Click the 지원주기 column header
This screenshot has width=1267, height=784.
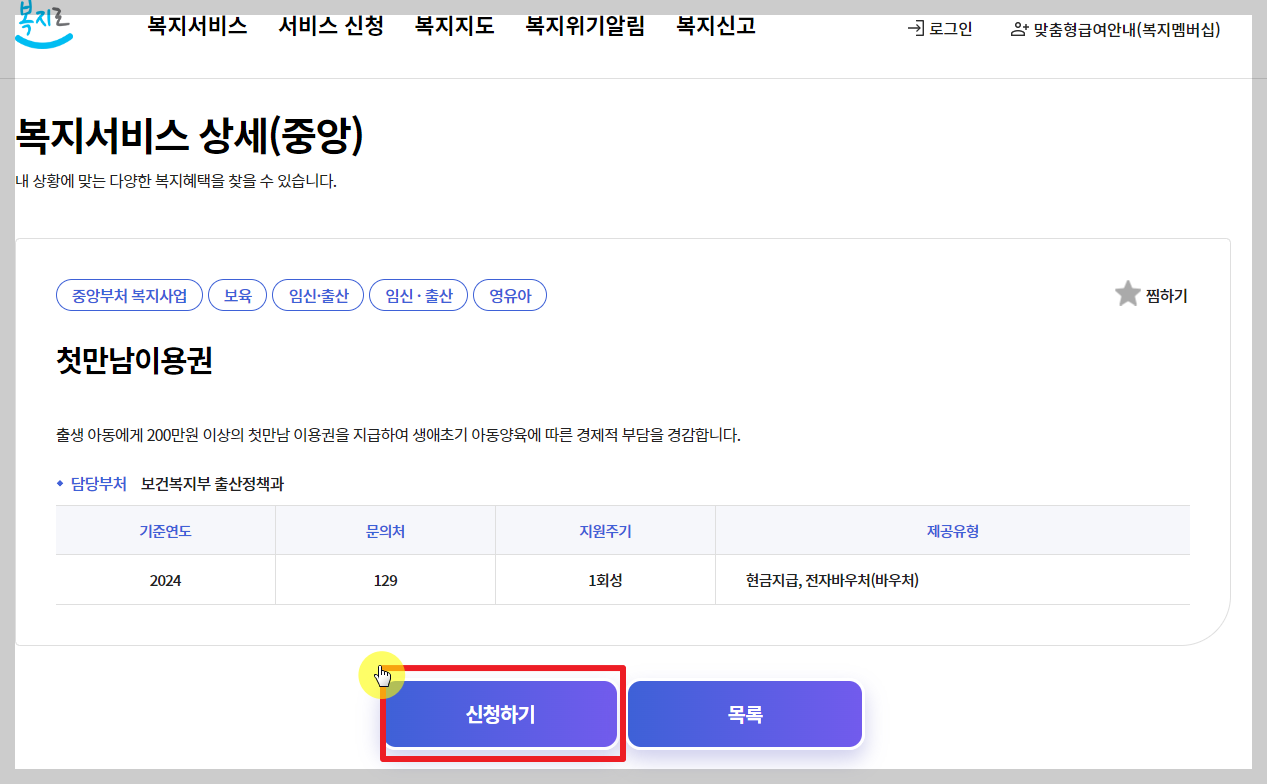pyautogui.click(x=605, y=531)
